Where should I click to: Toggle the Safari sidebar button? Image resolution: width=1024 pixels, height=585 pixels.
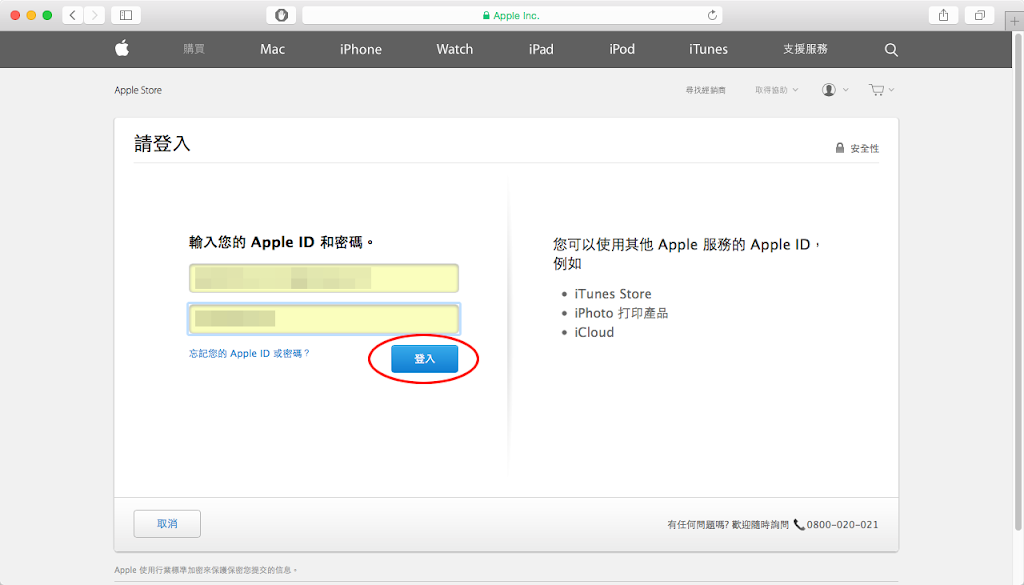[x=125, y=15]
